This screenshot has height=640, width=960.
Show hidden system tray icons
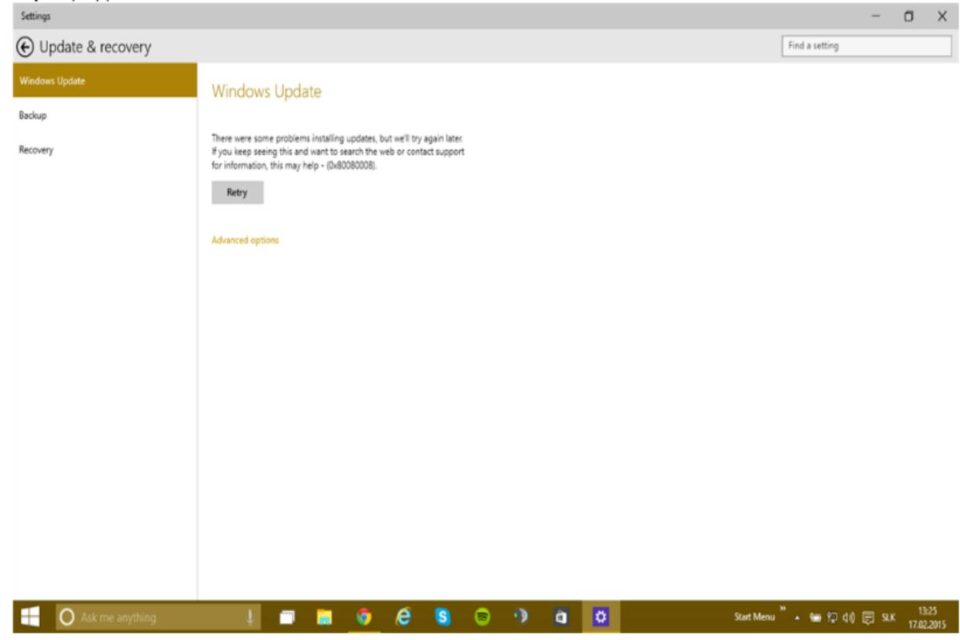(797, 618)
